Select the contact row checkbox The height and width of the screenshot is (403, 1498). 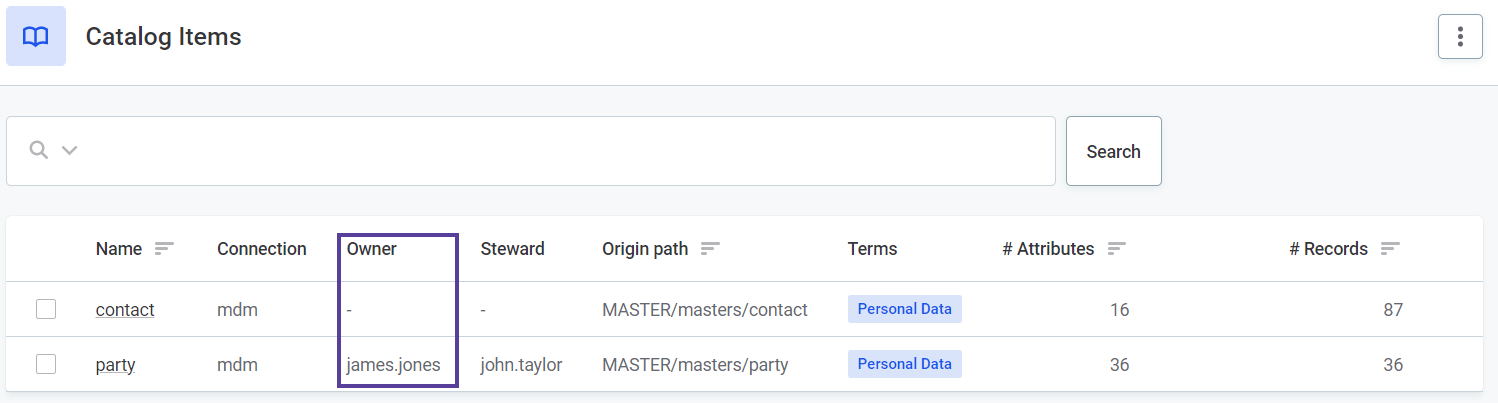tap(46, 309)
